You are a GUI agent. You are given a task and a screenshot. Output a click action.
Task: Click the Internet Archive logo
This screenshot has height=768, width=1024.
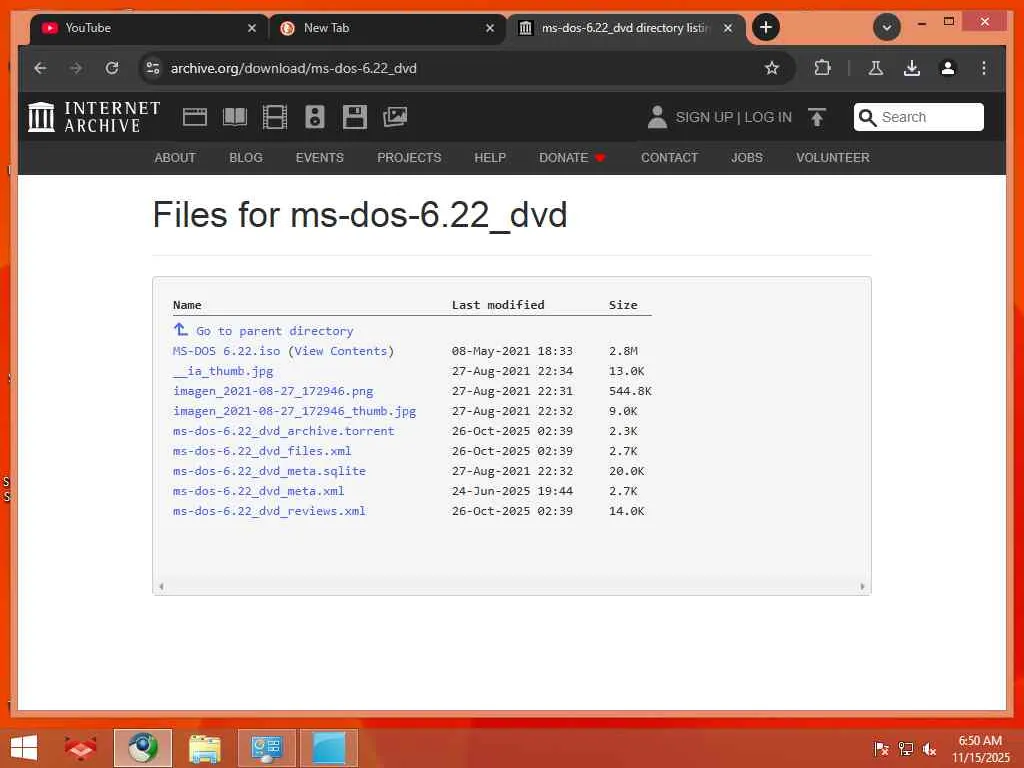94,118
